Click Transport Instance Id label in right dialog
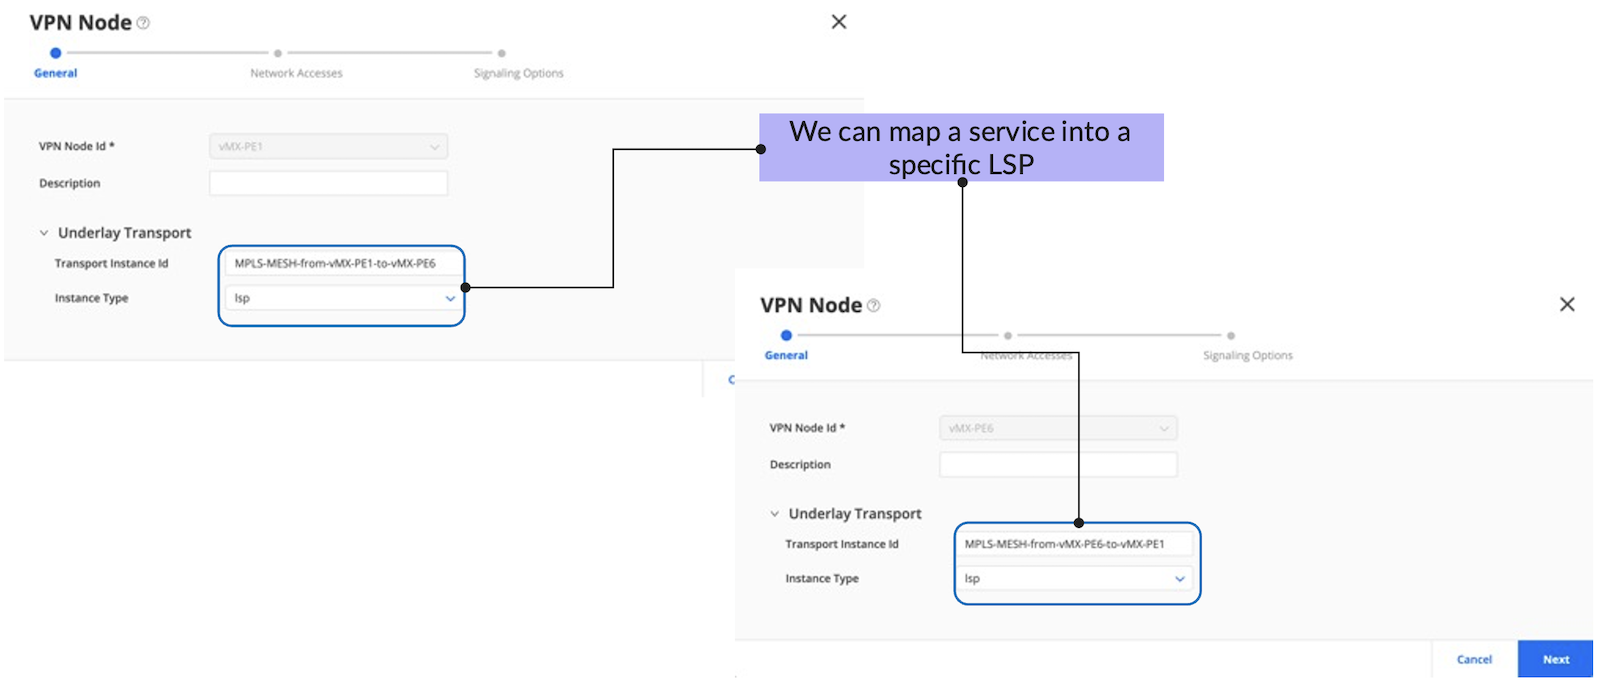The height and width of the screenshot is (685, 1600). [x=842, y=545]
